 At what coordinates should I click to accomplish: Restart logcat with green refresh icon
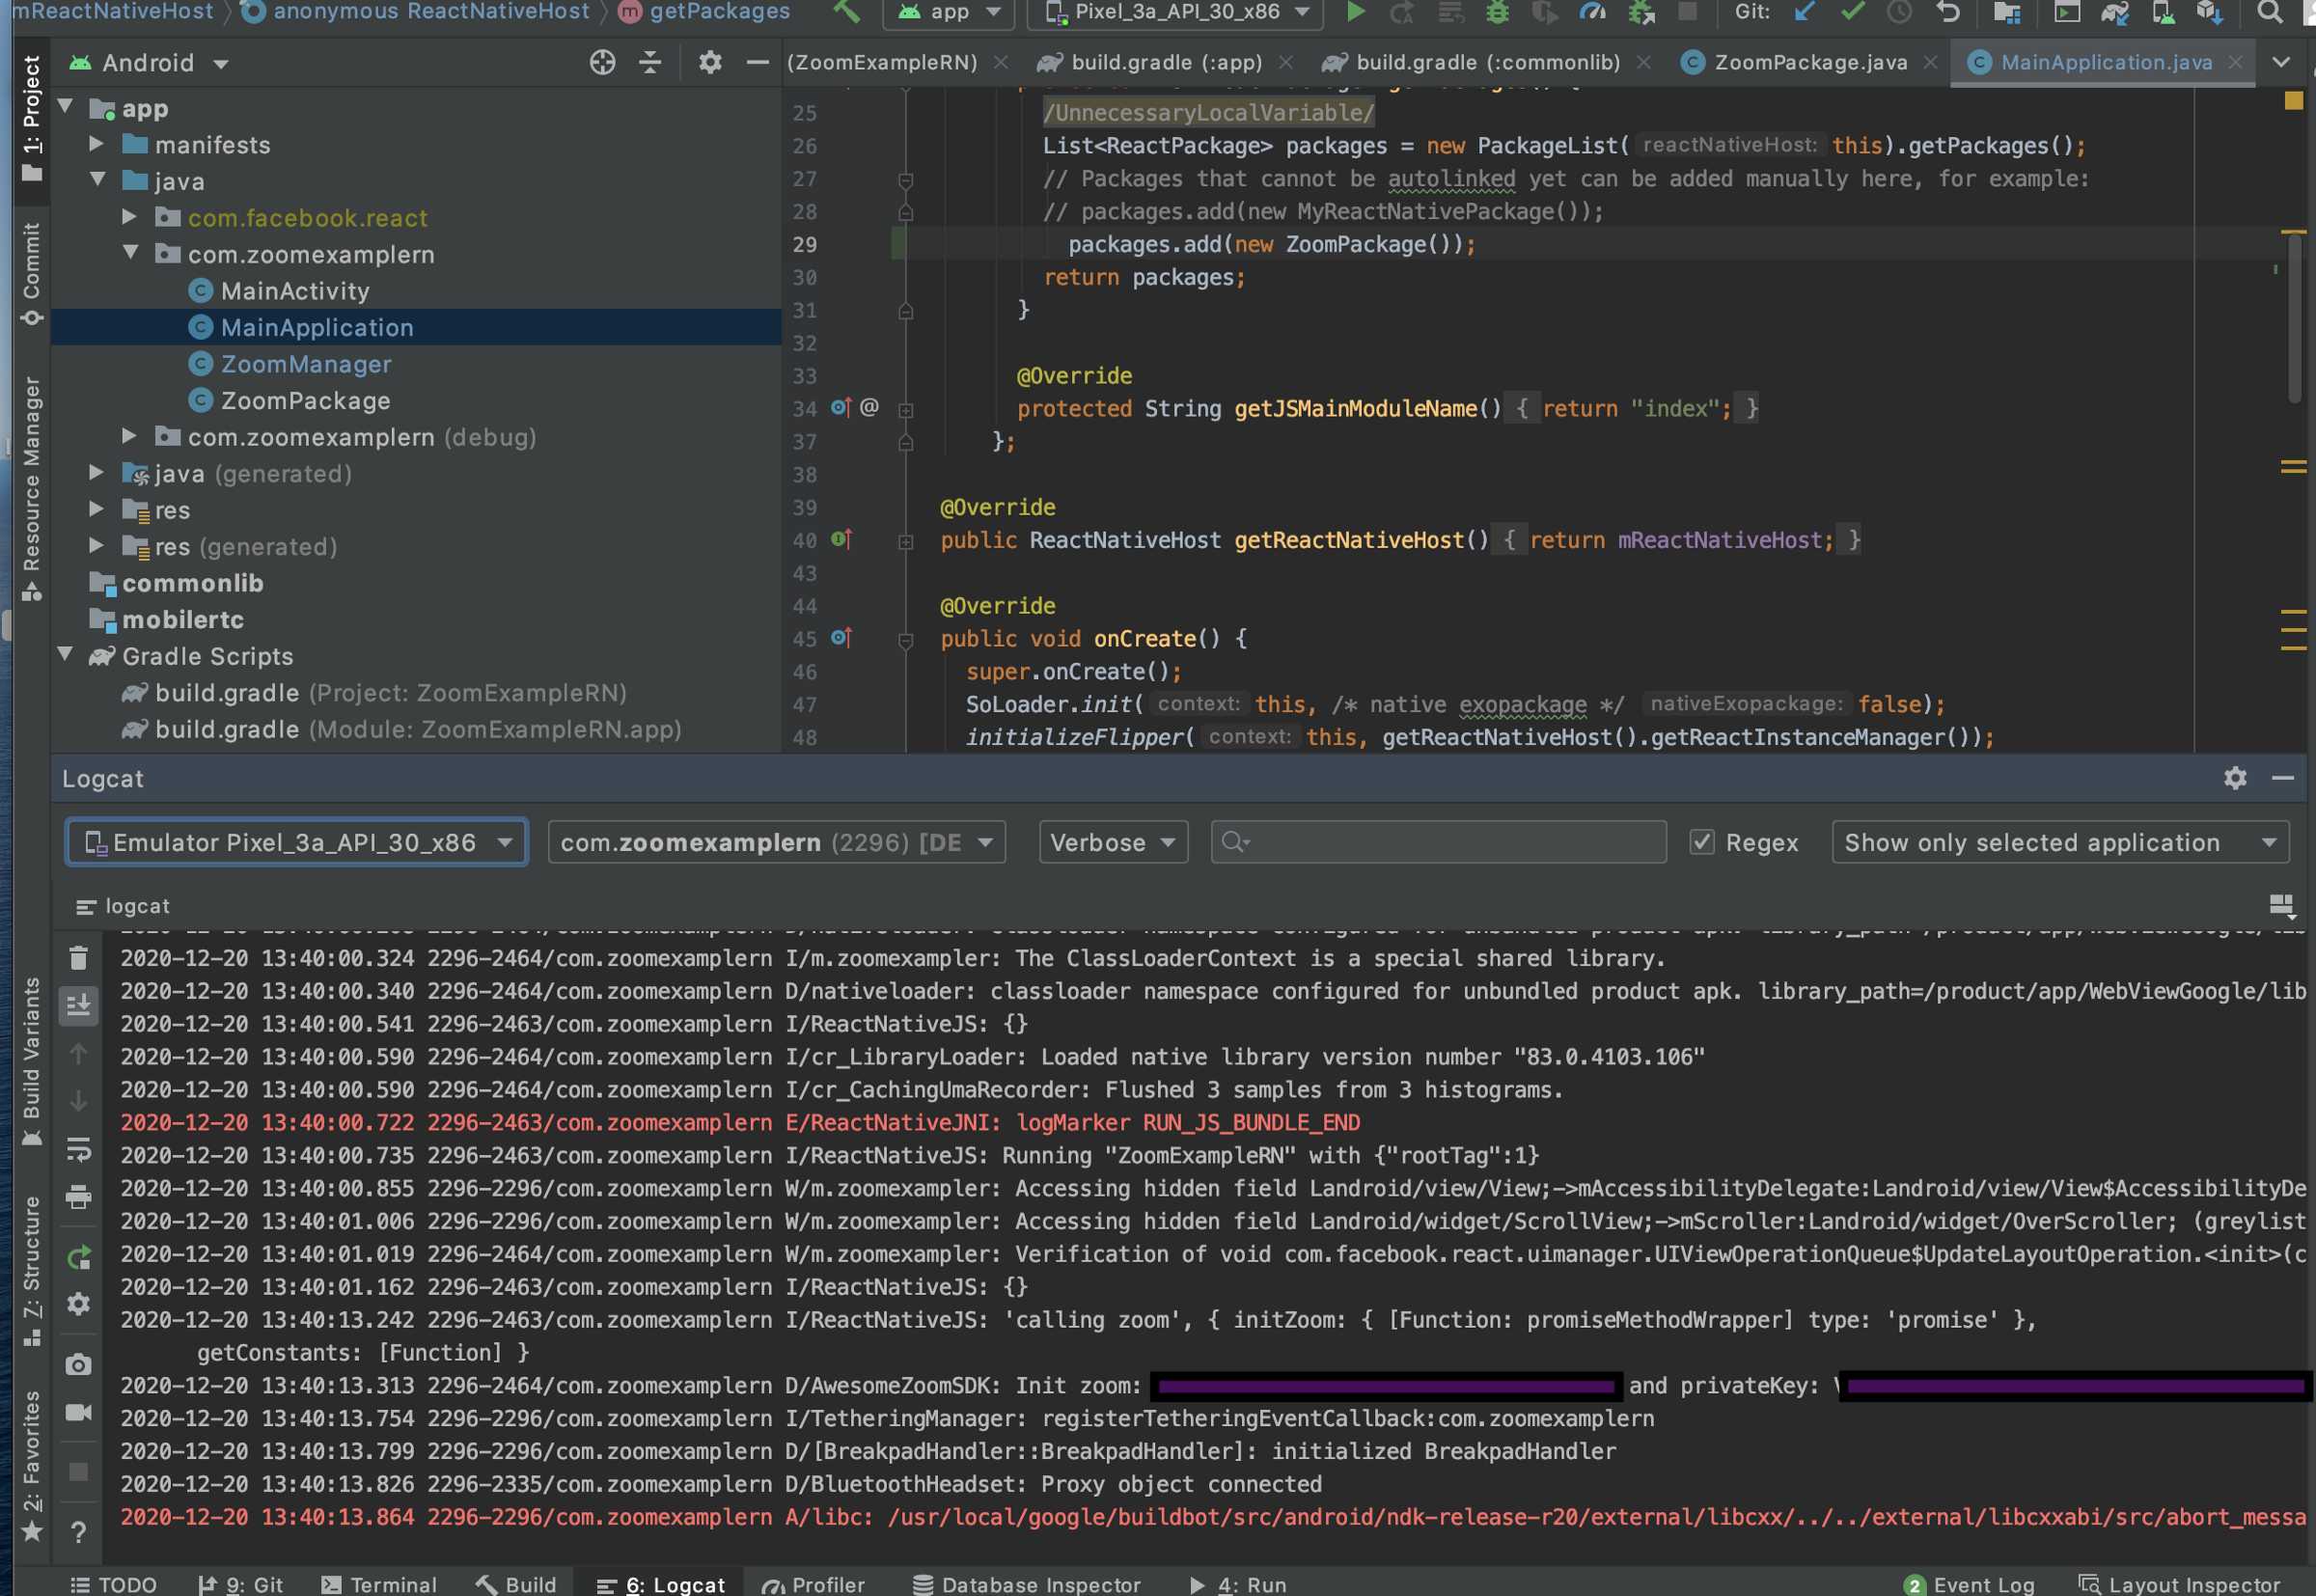pyautogui.click(x=79, y=1257)
